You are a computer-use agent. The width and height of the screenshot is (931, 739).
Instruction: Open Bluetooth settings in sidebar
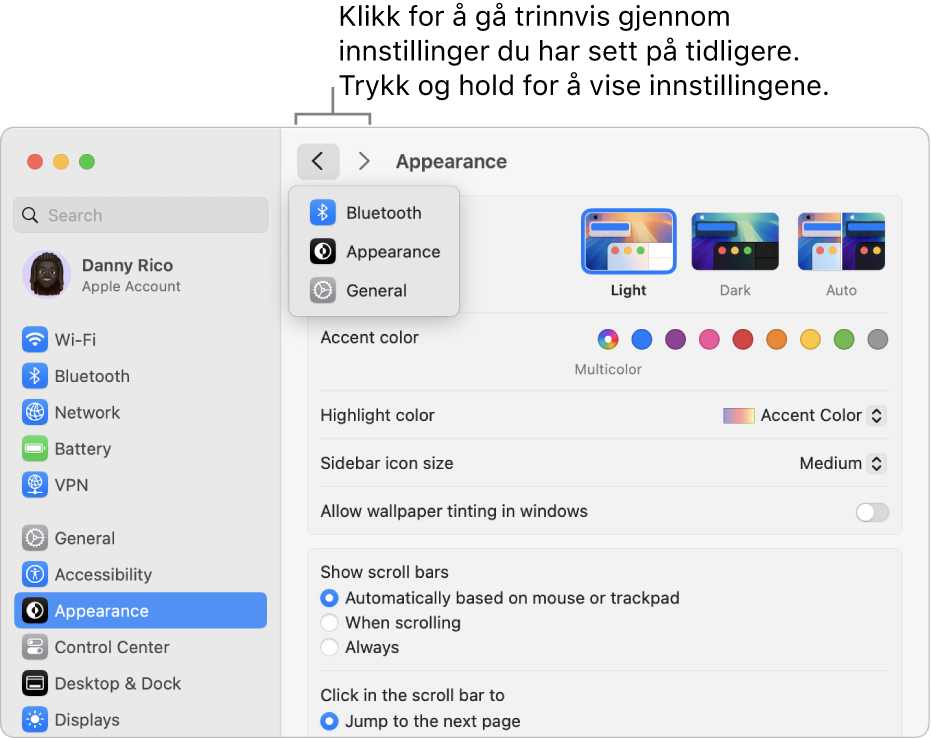click(141, 376)
